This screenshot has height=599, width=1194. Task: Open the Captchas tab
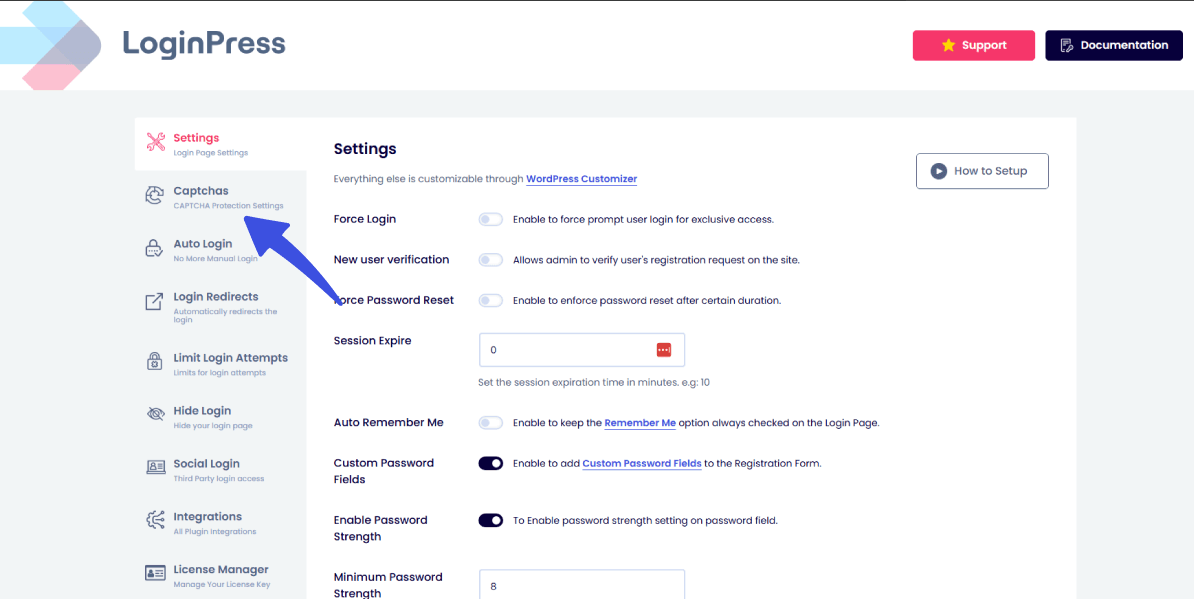221,196
